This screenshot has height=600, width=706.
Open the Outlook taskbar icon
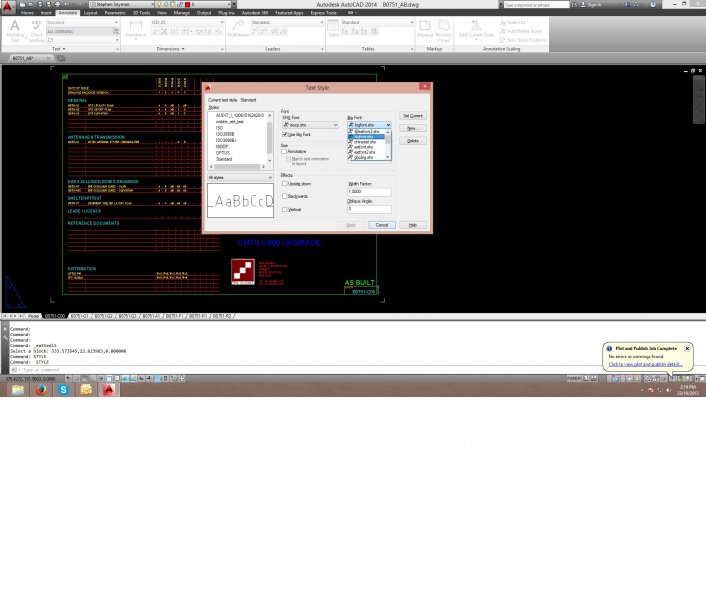pos(86,390)
